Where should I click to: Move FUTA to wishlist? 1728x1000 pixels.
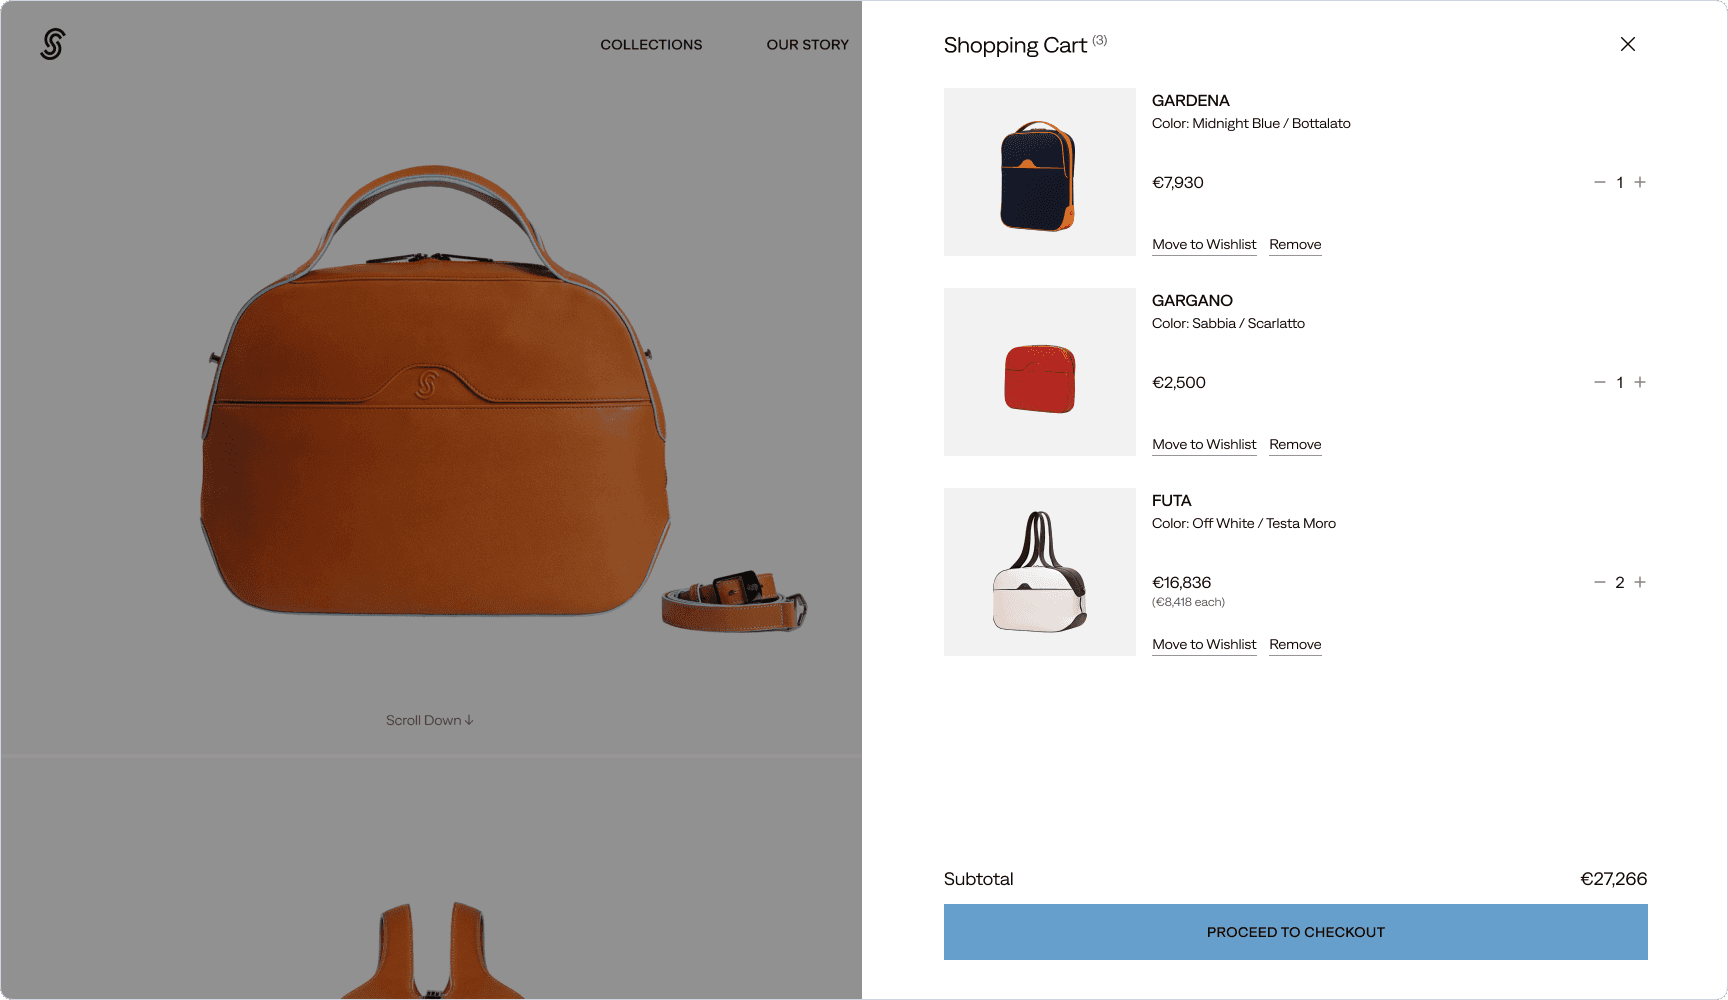1204,645
